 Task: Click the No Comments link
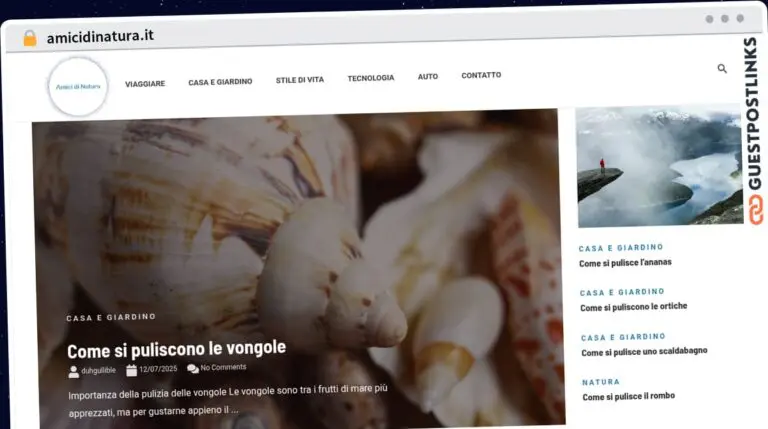pos(223,368)
